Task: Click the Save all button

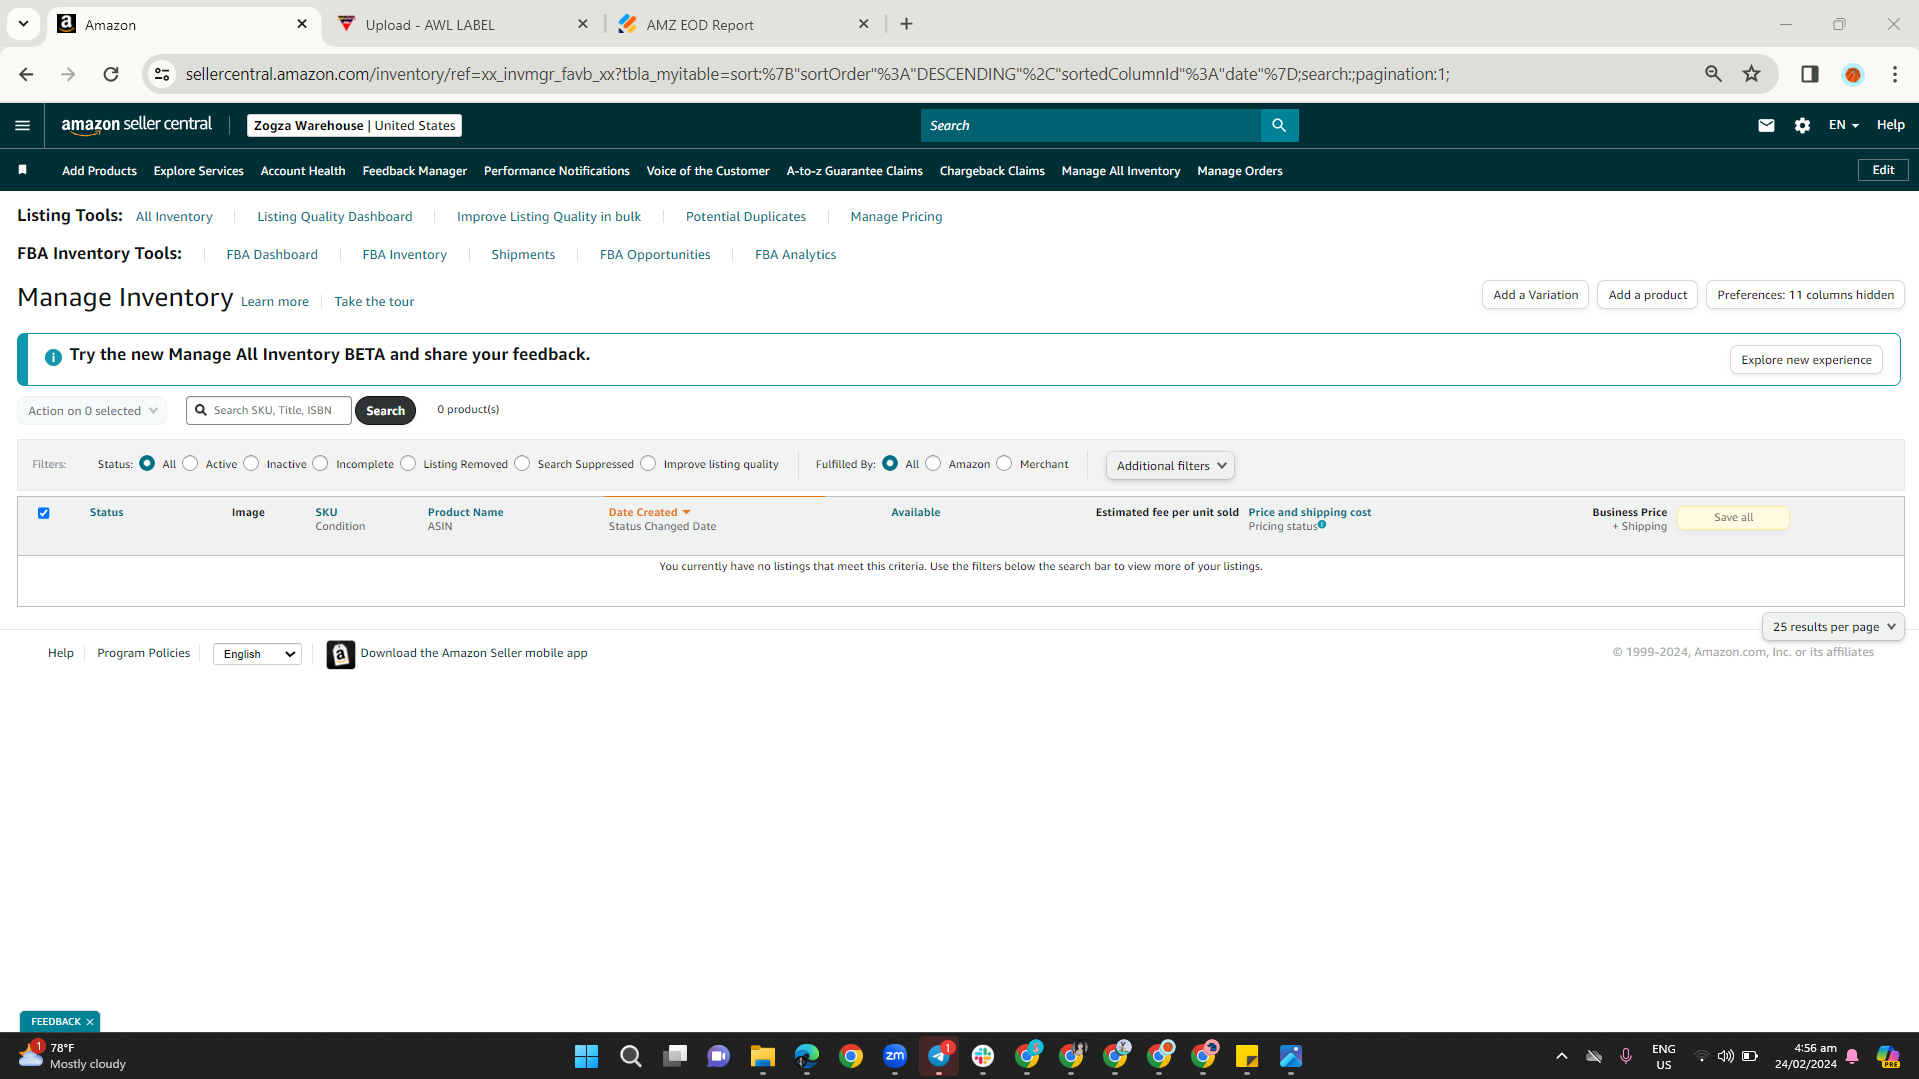Action: click(x=1733, y=518)
